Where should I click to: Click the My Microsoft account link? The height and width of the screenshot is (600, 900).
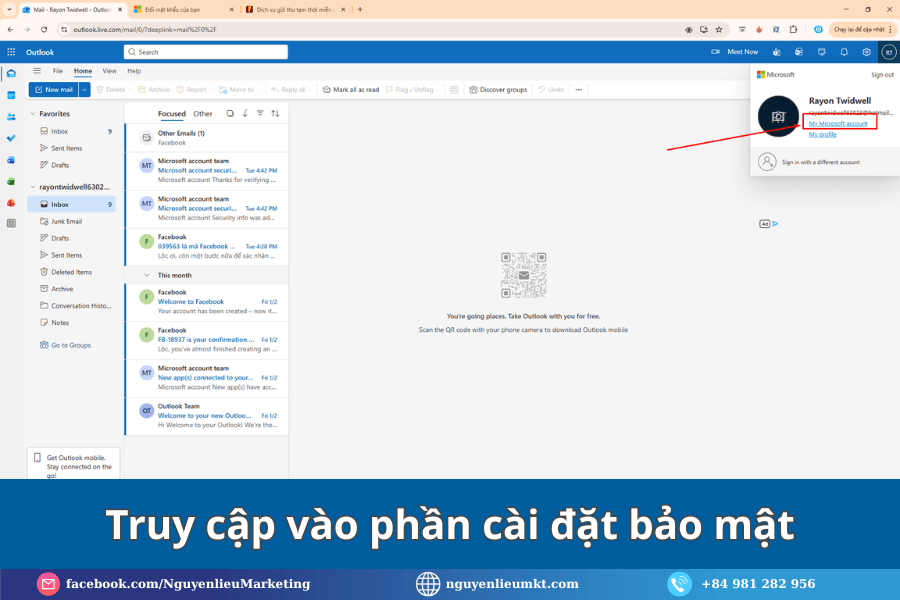(x=838, y=123)
